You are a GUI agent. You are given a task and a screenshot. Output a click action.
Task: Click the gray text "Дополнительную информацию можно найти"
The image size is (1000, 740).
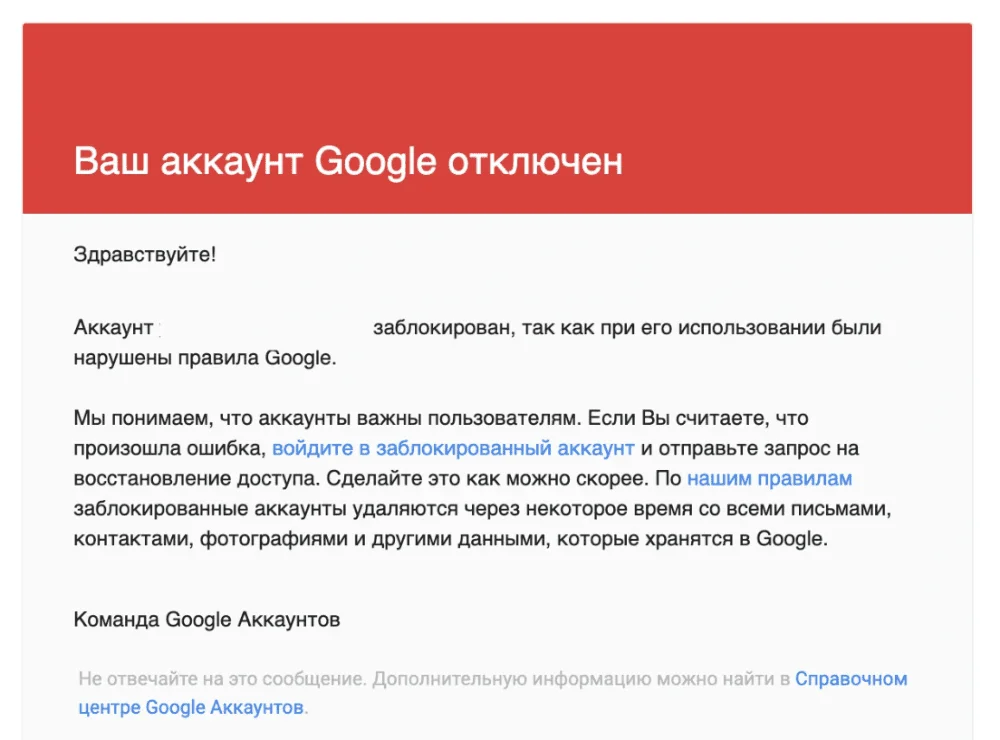574,680
